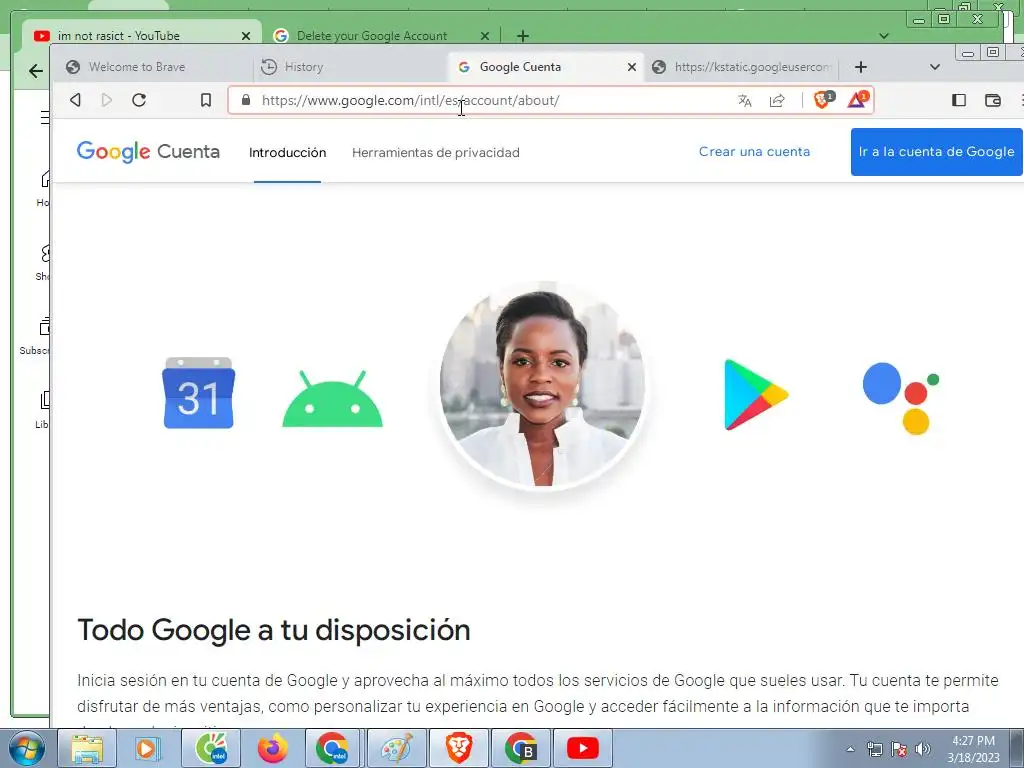This screenshot has width=1024, height=768.
Task: Show hidden tray icons arrow
Action: click(x=850, y=749)
